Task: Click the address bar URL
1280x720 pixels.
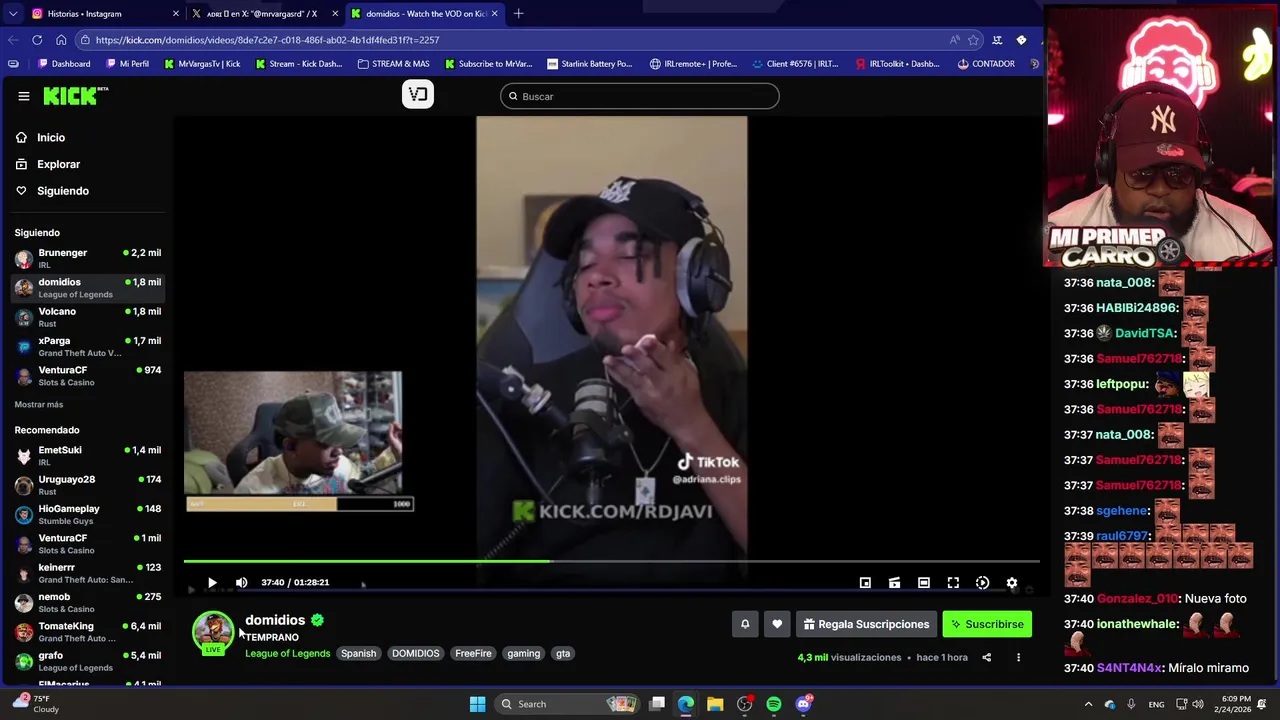Action: click(x=267, y=40)
